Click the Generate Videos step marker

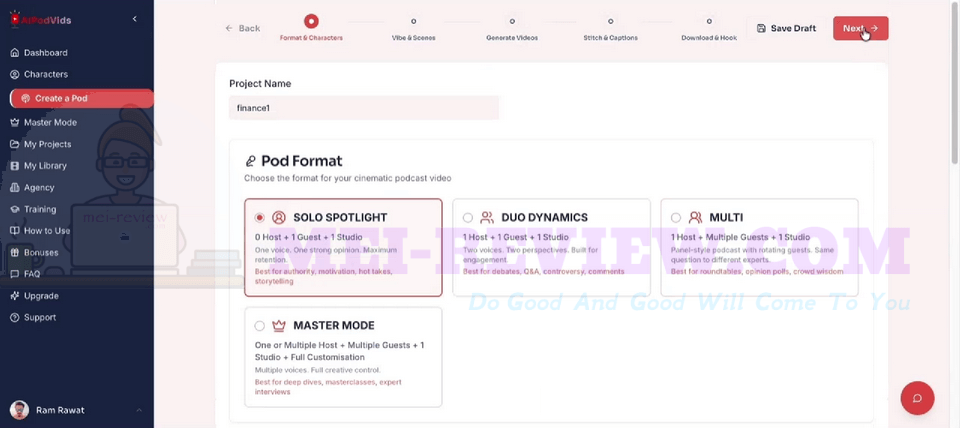512,21
